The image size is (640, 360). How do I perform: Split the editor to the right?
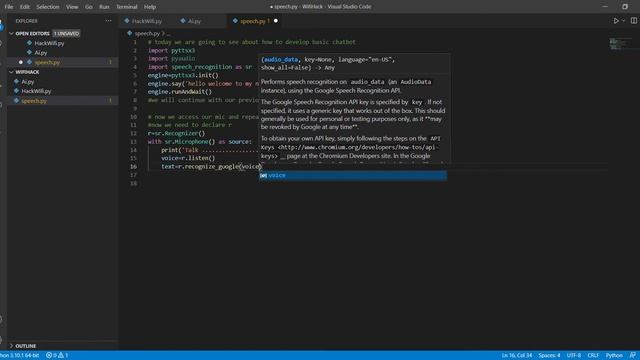[633, 20]
